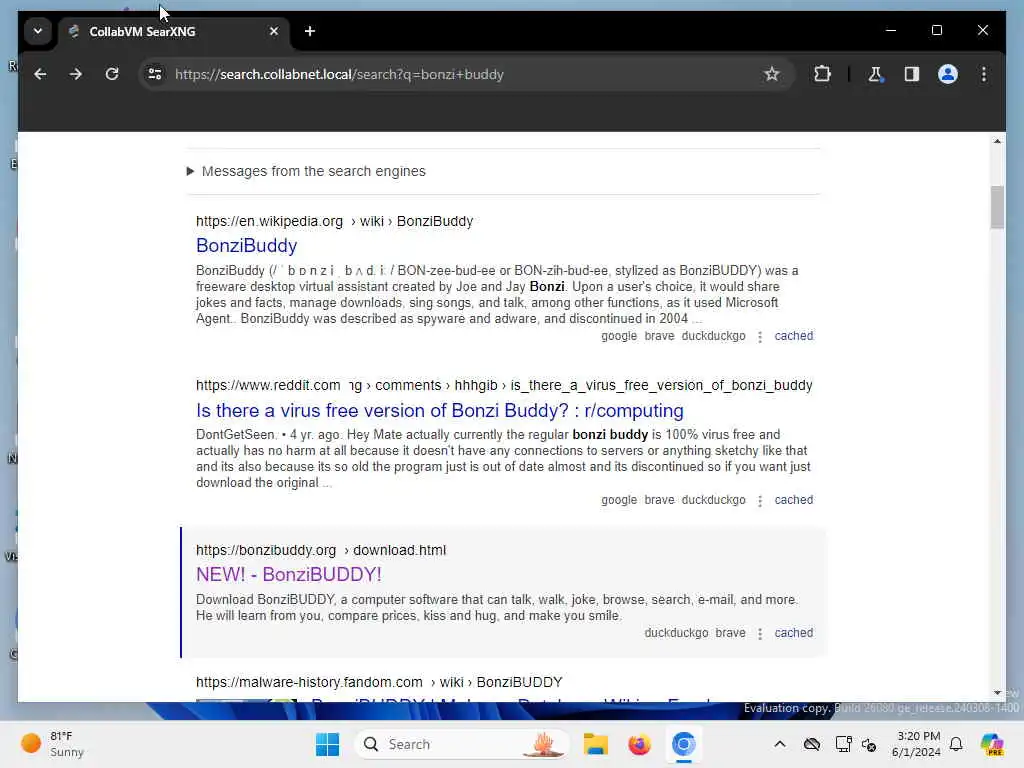Open the clock and date at 3:20 PM

click(916, 744)
